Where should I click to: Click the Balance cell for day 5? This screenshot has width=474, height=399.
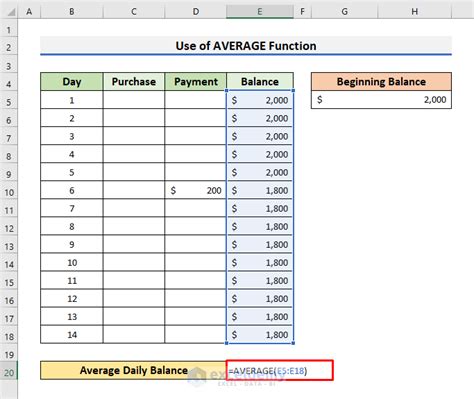coord(260,172)
